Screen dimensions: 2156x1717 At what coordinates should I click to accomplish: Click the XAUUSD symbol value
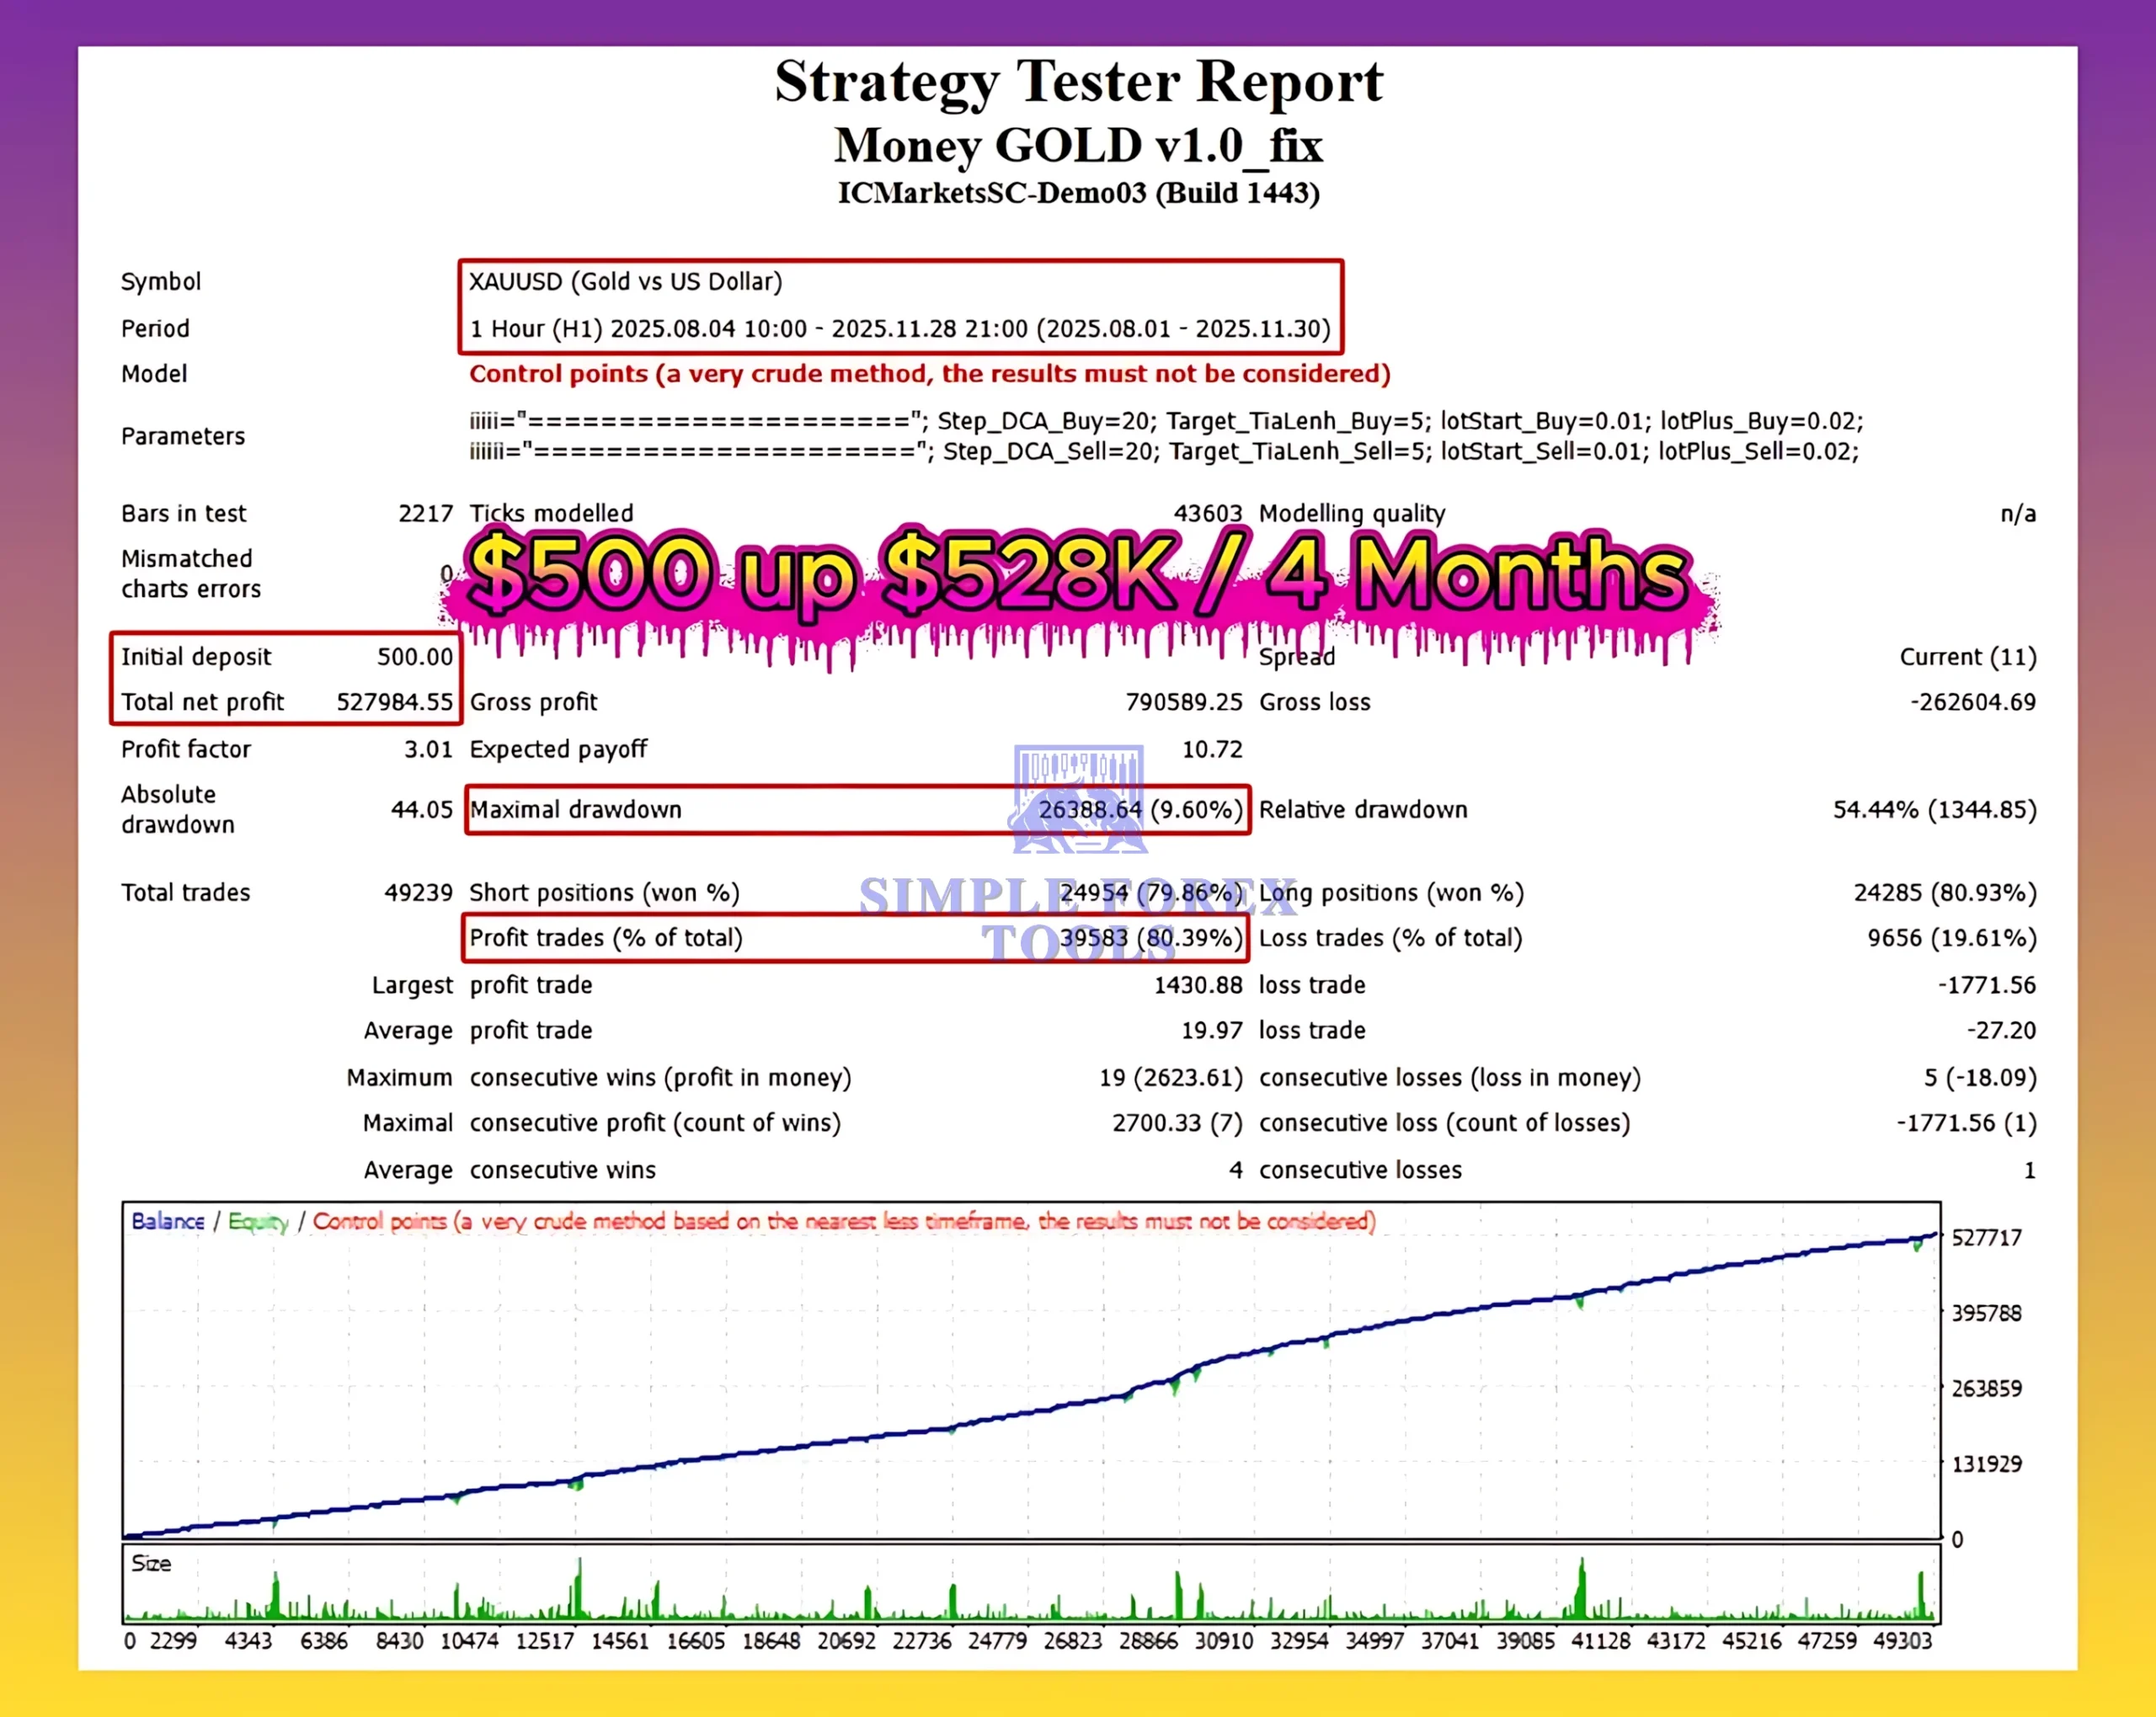pyautogui.click(x=626, y=282)
